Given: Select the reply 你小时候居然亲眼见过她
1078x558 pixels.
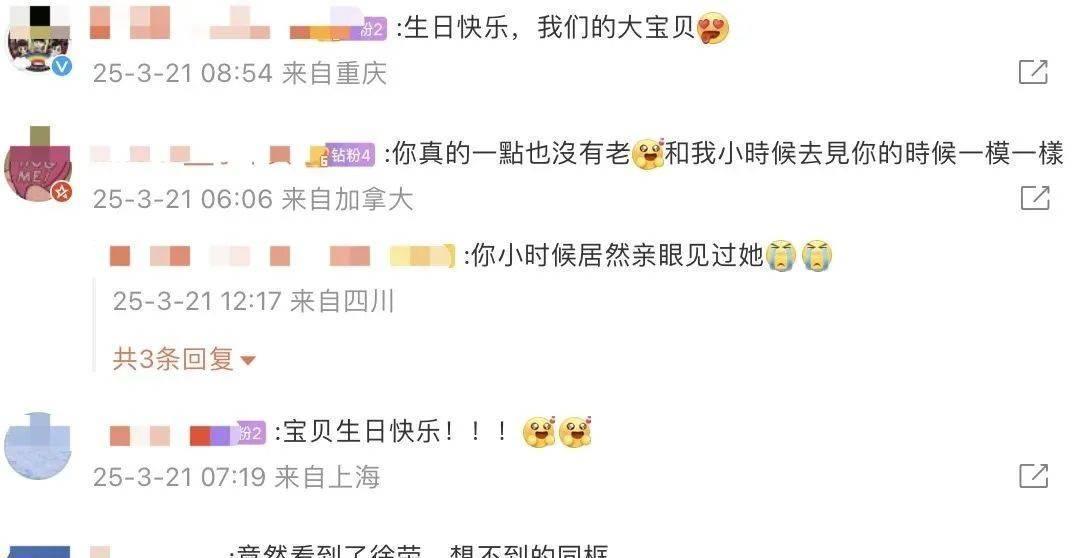Looking at the screenshot, I should pyautogui.click(x=647, y=256).
